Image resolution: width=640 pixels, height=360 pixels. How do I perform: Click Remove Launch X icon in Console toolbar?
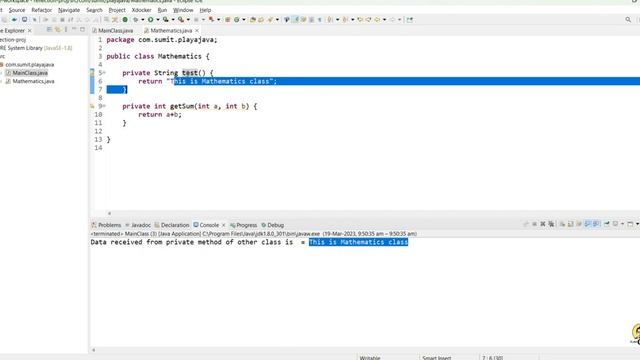coord(543,224)
